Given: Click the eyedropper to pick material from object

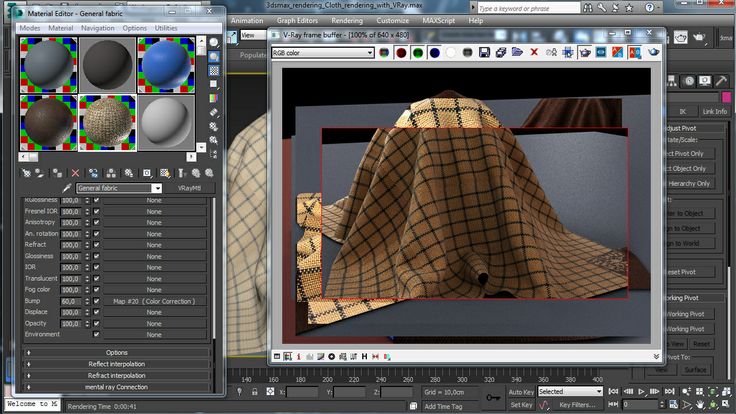Looking at the screenshot, I should (68, 188).
